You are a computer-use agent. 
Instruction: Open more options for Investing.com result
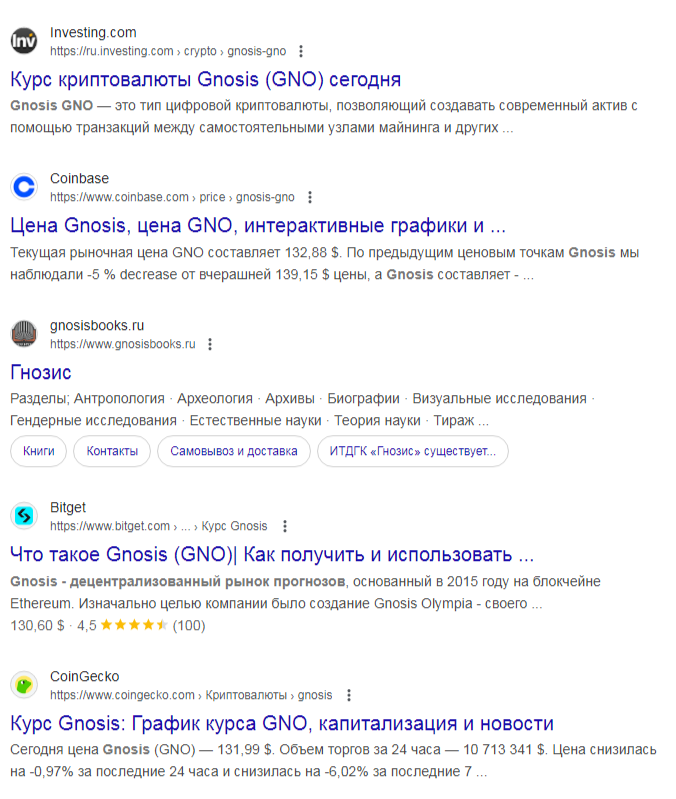tap(301, 51)
